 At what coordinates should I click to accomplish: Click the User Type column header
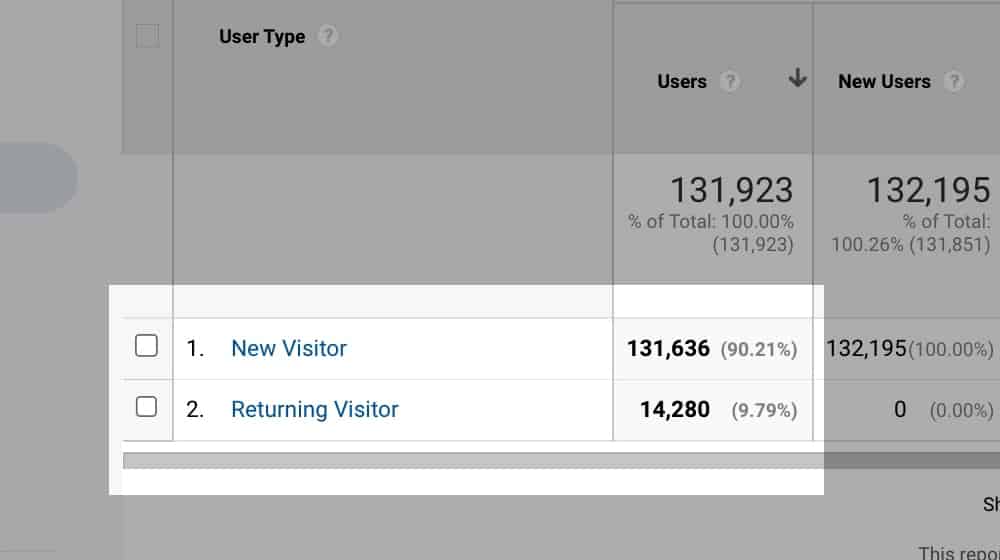point(262,37)
